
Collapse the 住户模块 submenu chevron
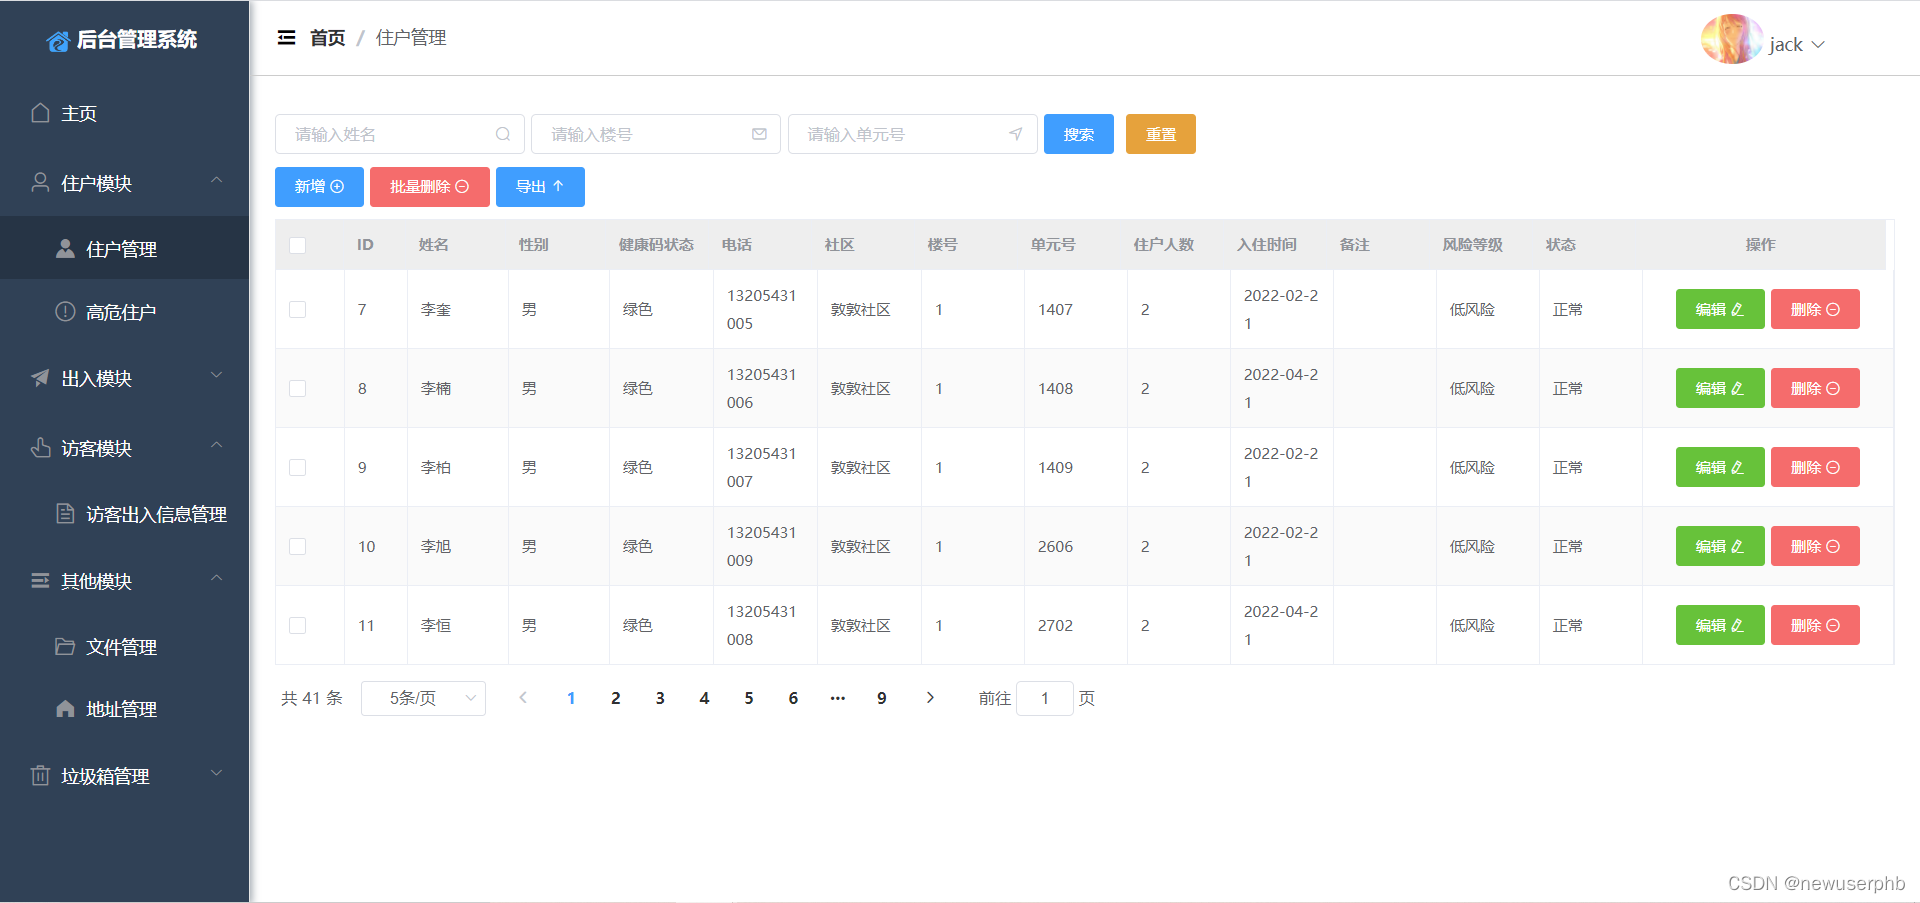tap(216, 180)
